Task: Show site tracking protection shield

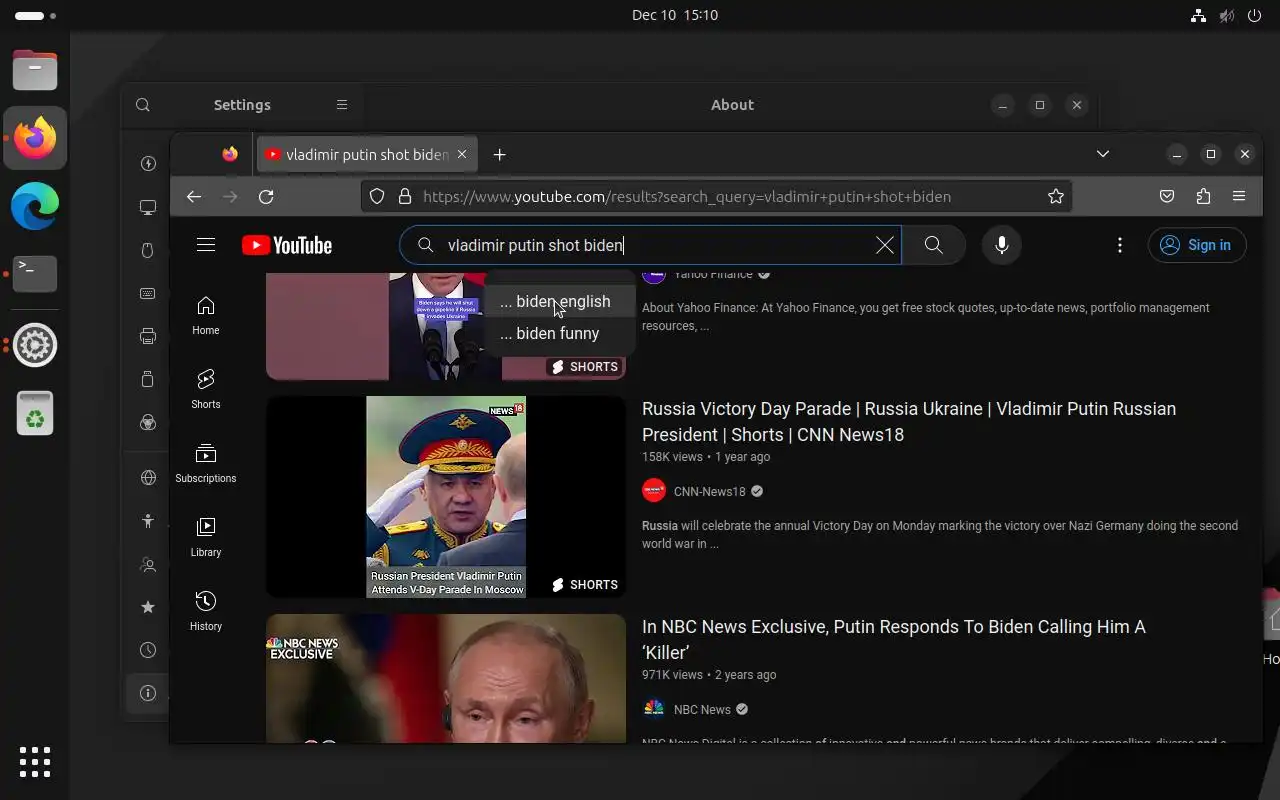Action: (377, 197)
